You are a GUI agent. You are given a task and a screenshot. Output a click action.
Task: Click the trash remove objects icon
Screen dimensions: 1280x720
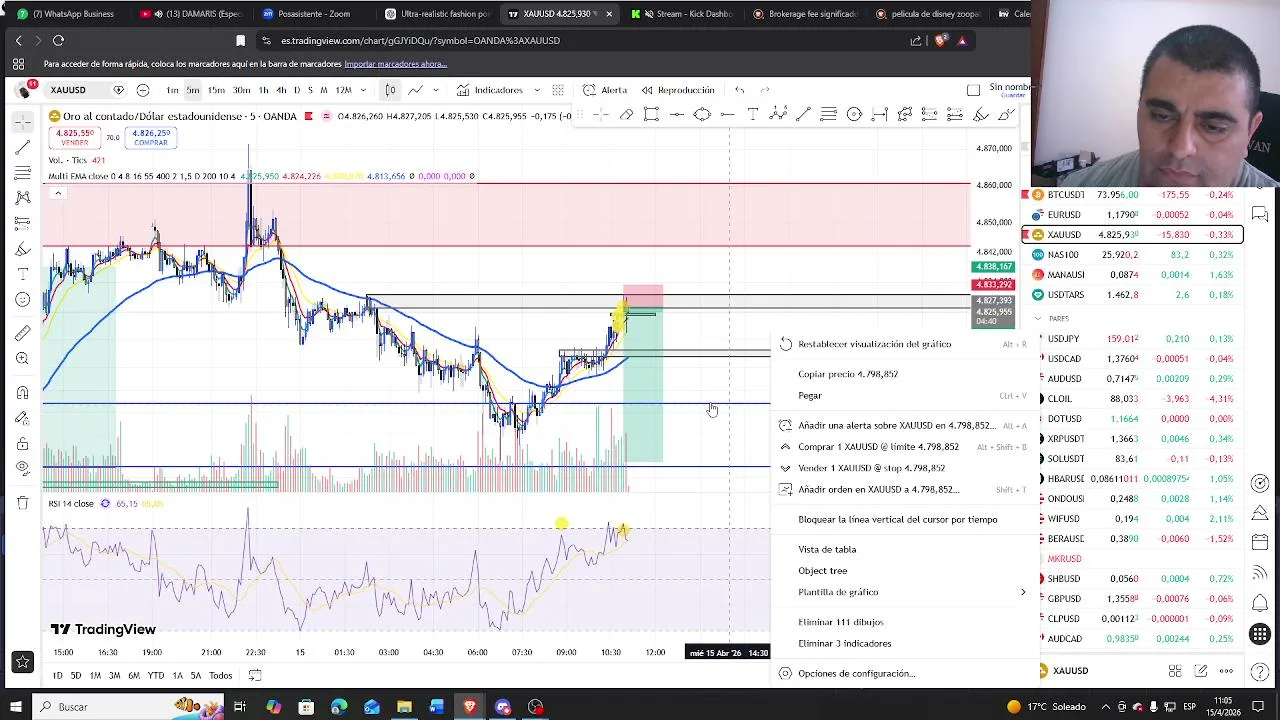click(x=23, y=503)
